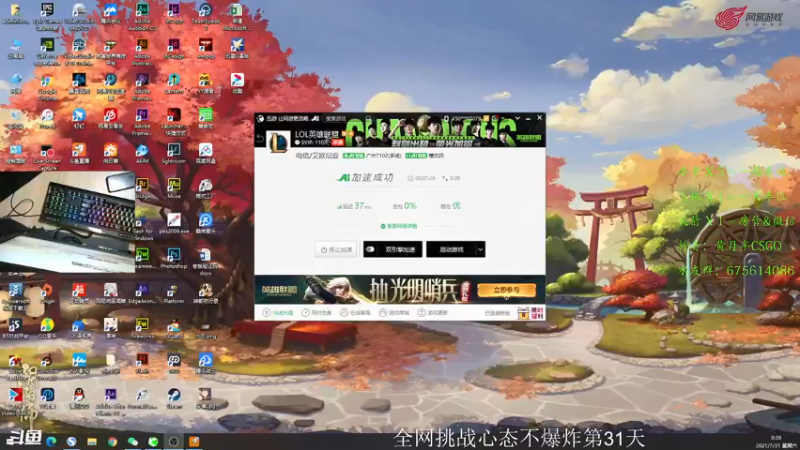Open the first bottom tab with green label
Image resolution: width=800 pixels, height=450 pixels.
[x=278, y=313]
